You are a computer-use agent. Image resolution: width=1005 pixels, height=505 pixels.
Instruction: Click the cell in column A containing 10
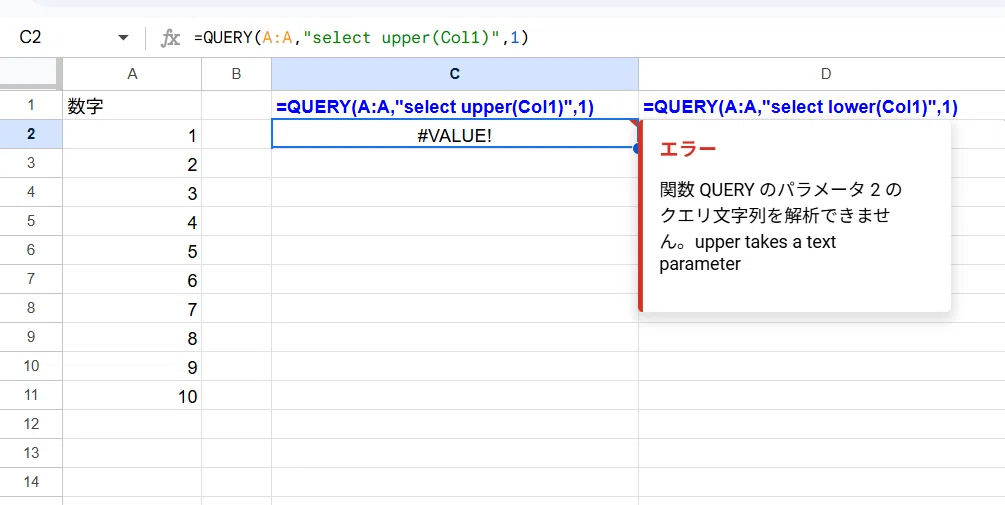132,395
